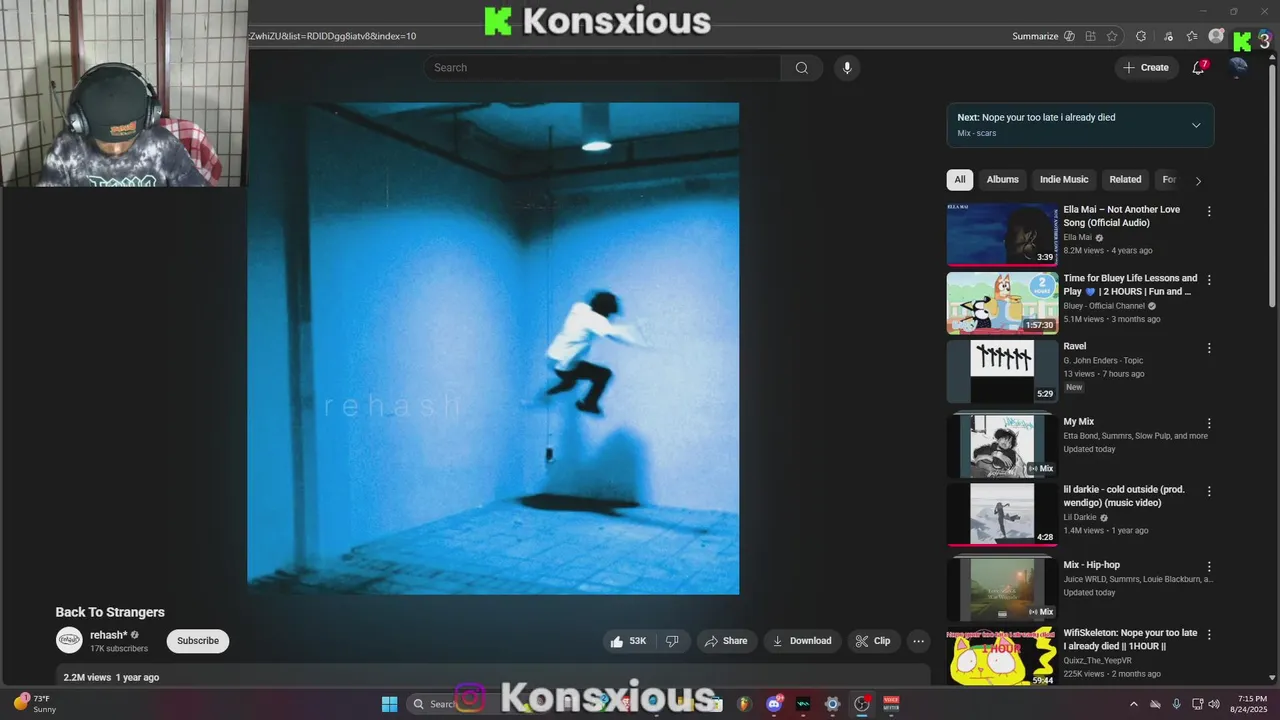Image resolution: width=1280 pixels, height=720 pixels.
Task: Open options menu for Bluey video
Action: click(1209, 280)
